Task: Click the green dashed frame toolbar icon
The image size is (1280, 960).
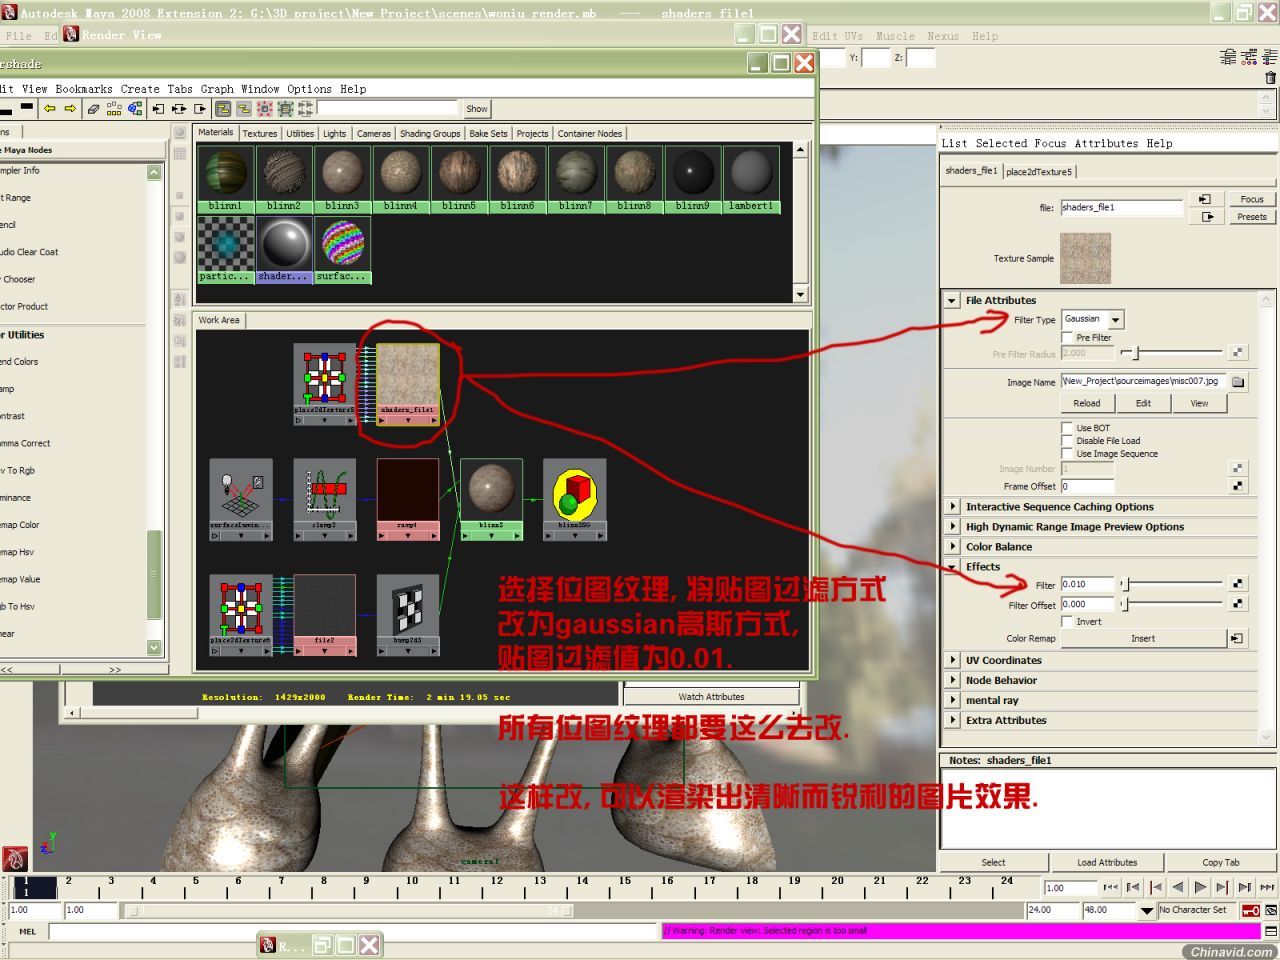Action: click(285, 108)
